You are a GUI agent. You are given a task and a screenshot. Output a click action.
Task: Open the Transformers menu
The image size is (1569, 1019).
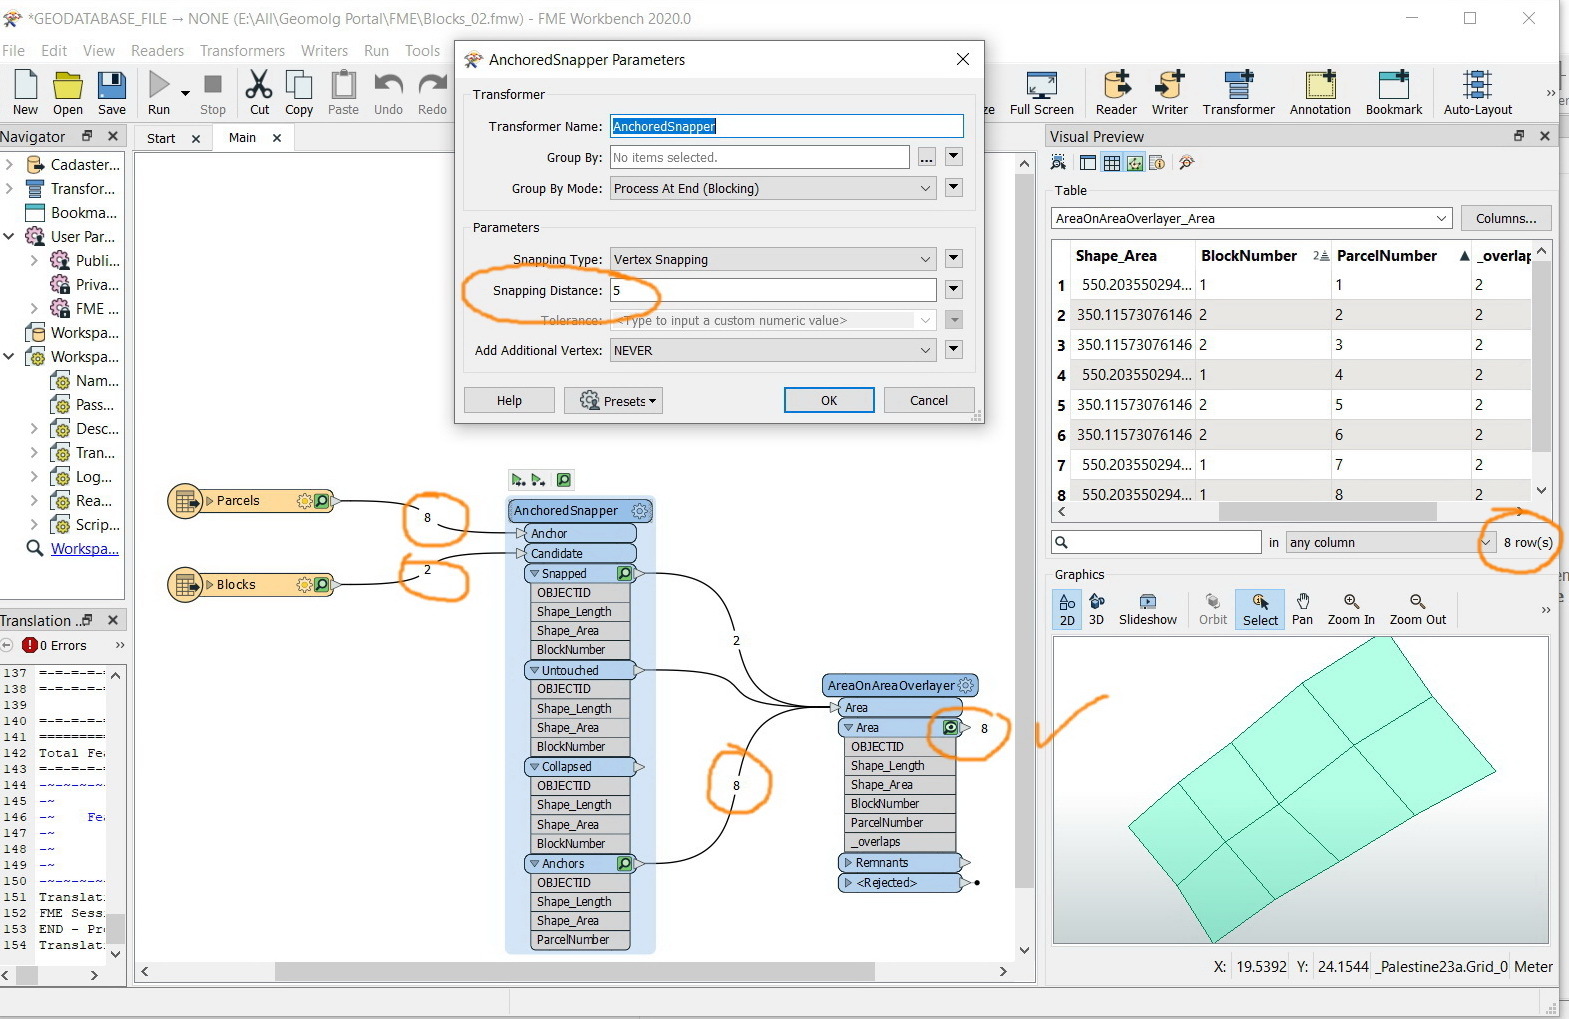pos(242,50)
